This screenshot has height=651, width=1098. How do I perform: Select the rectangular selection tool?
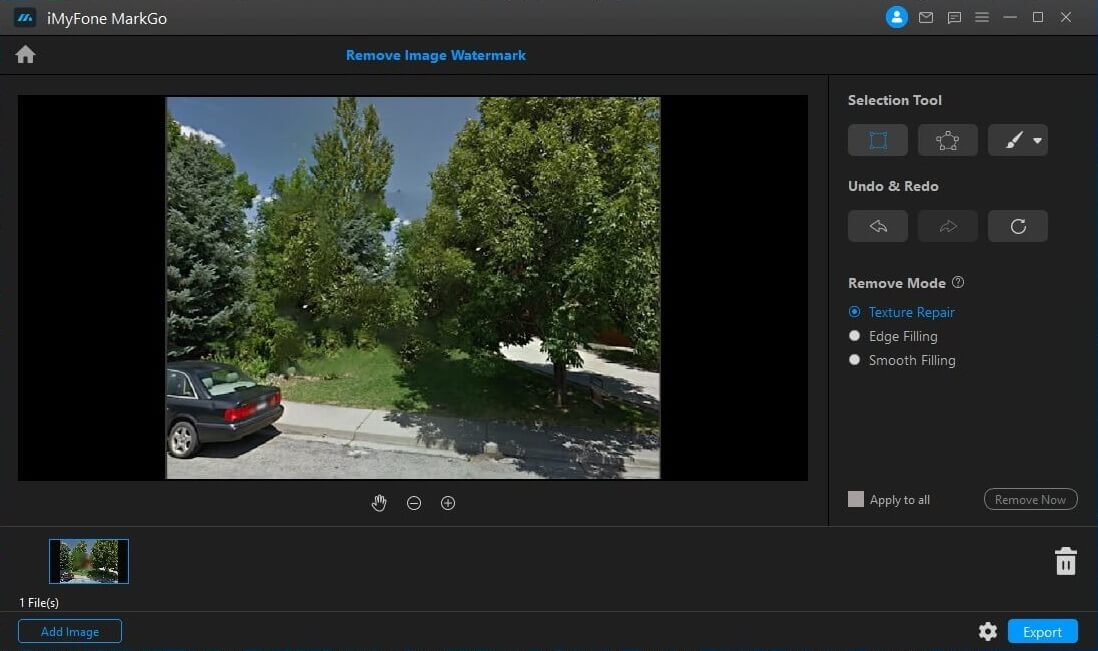[877, 140]
